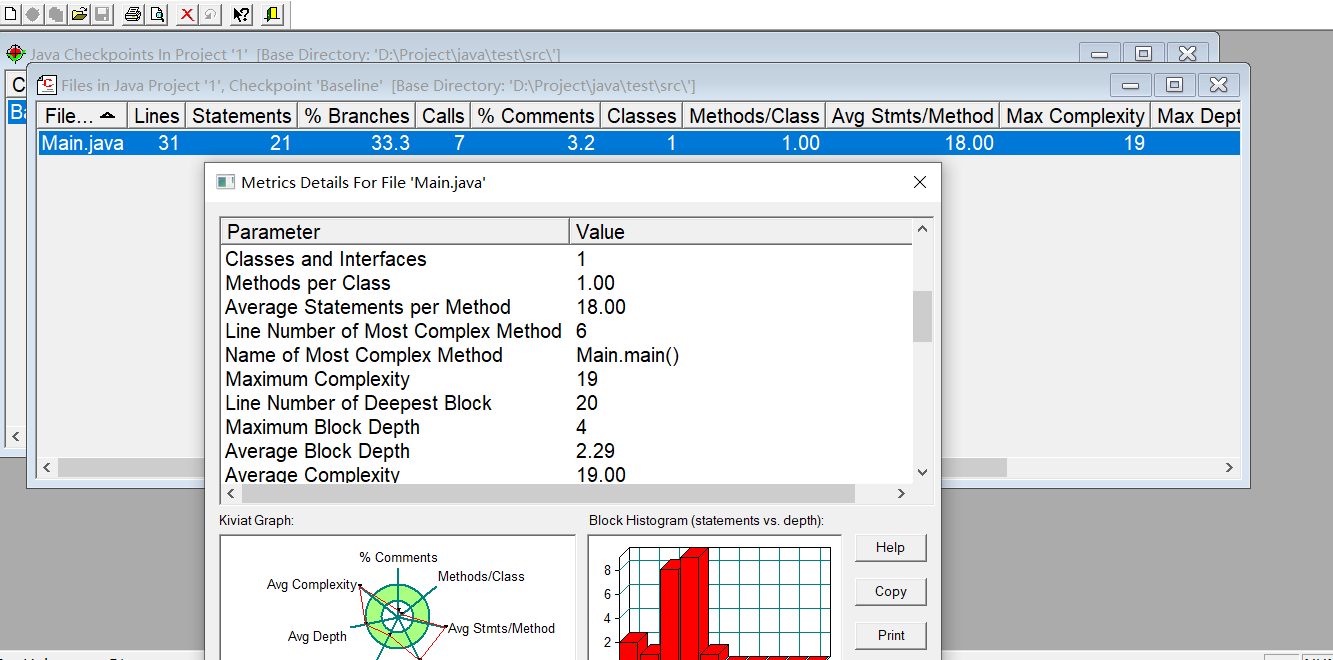Select the 'Methods per Class' parameter row
1333x660 pixels.
click(x=566, y=283)
